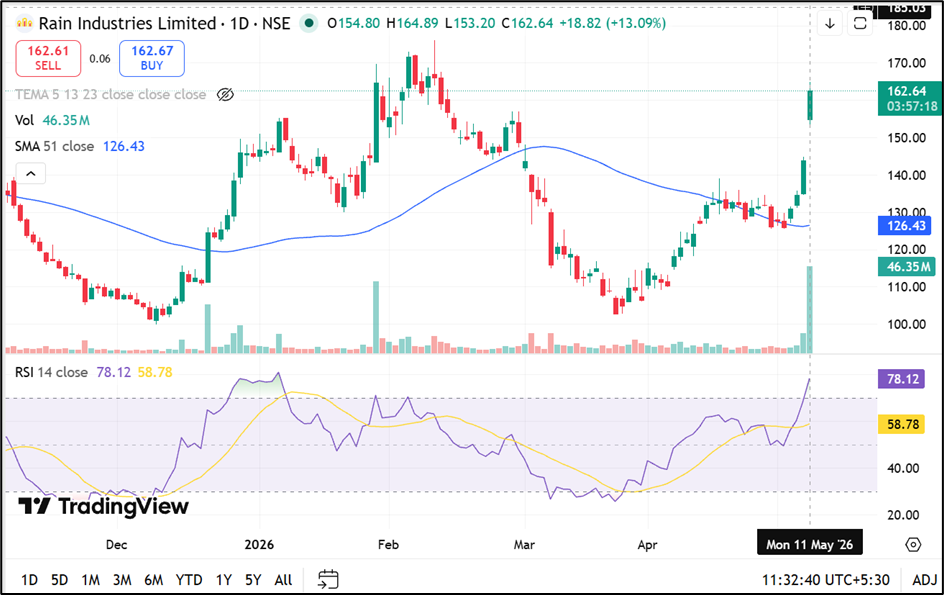Click the Mon 11 May '26 date marker

tap(809, 544)
